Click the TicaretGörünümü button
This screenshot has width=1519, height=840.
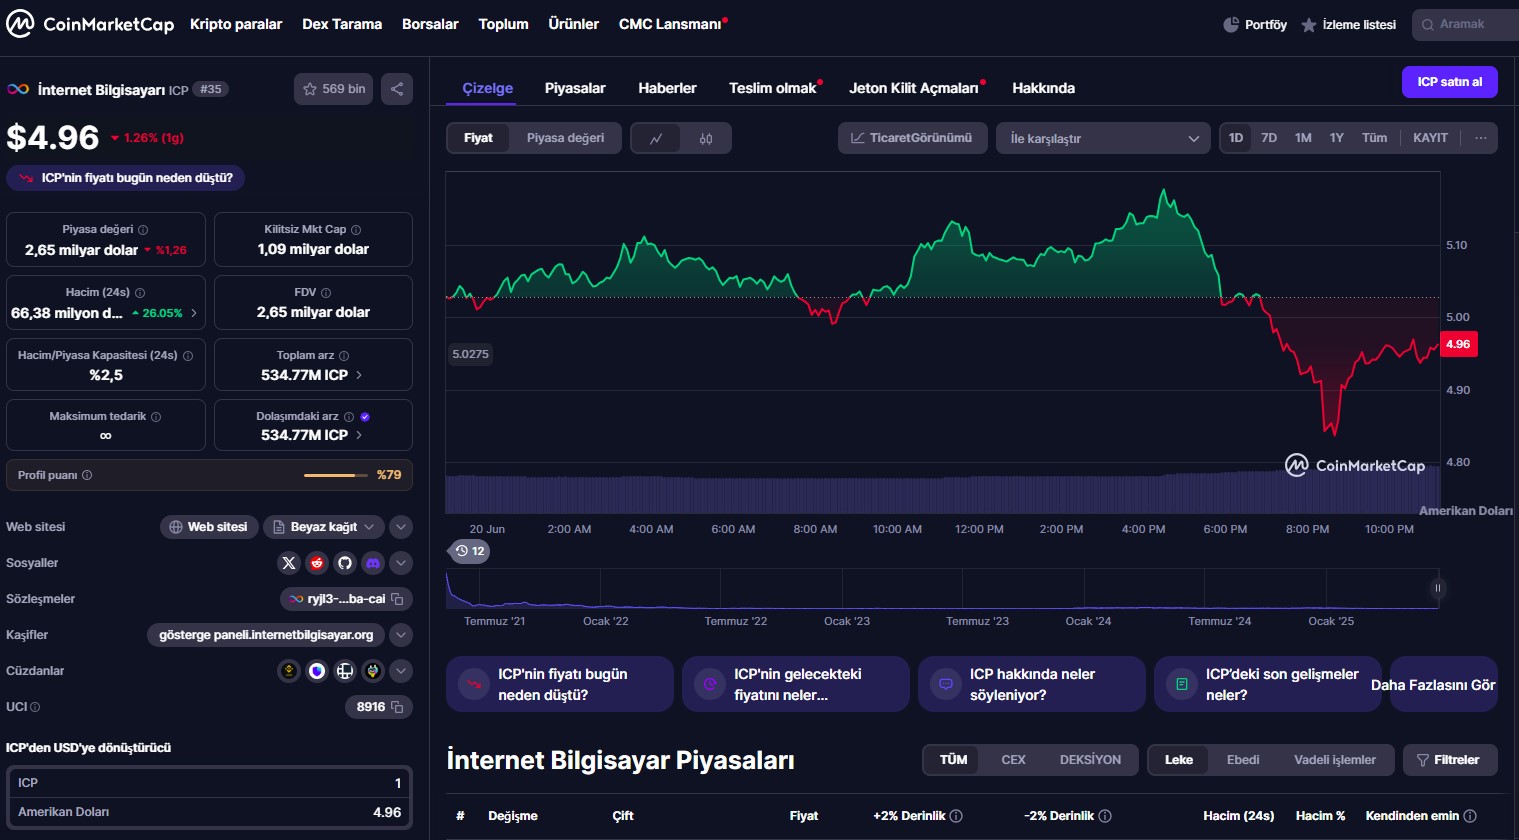click(912, 138)
